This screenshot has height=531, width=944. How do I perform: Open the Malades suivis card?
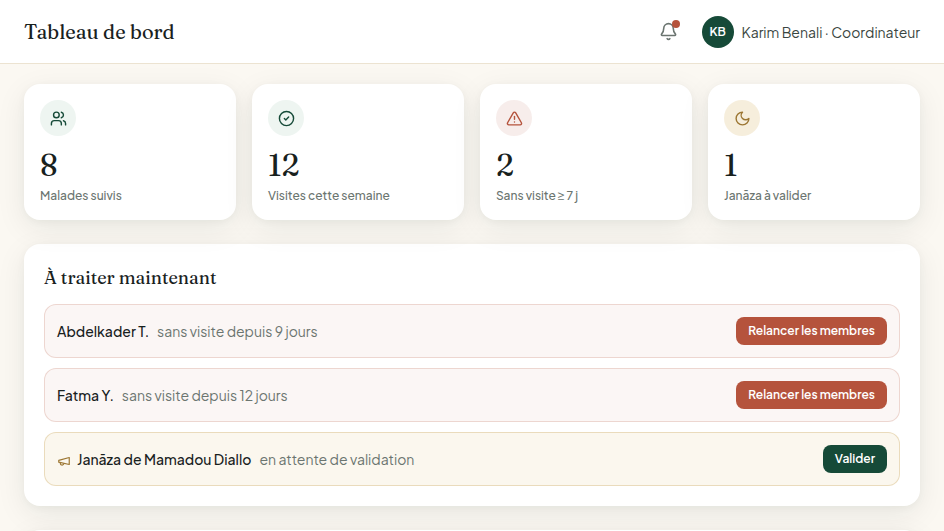pos(130,152)
